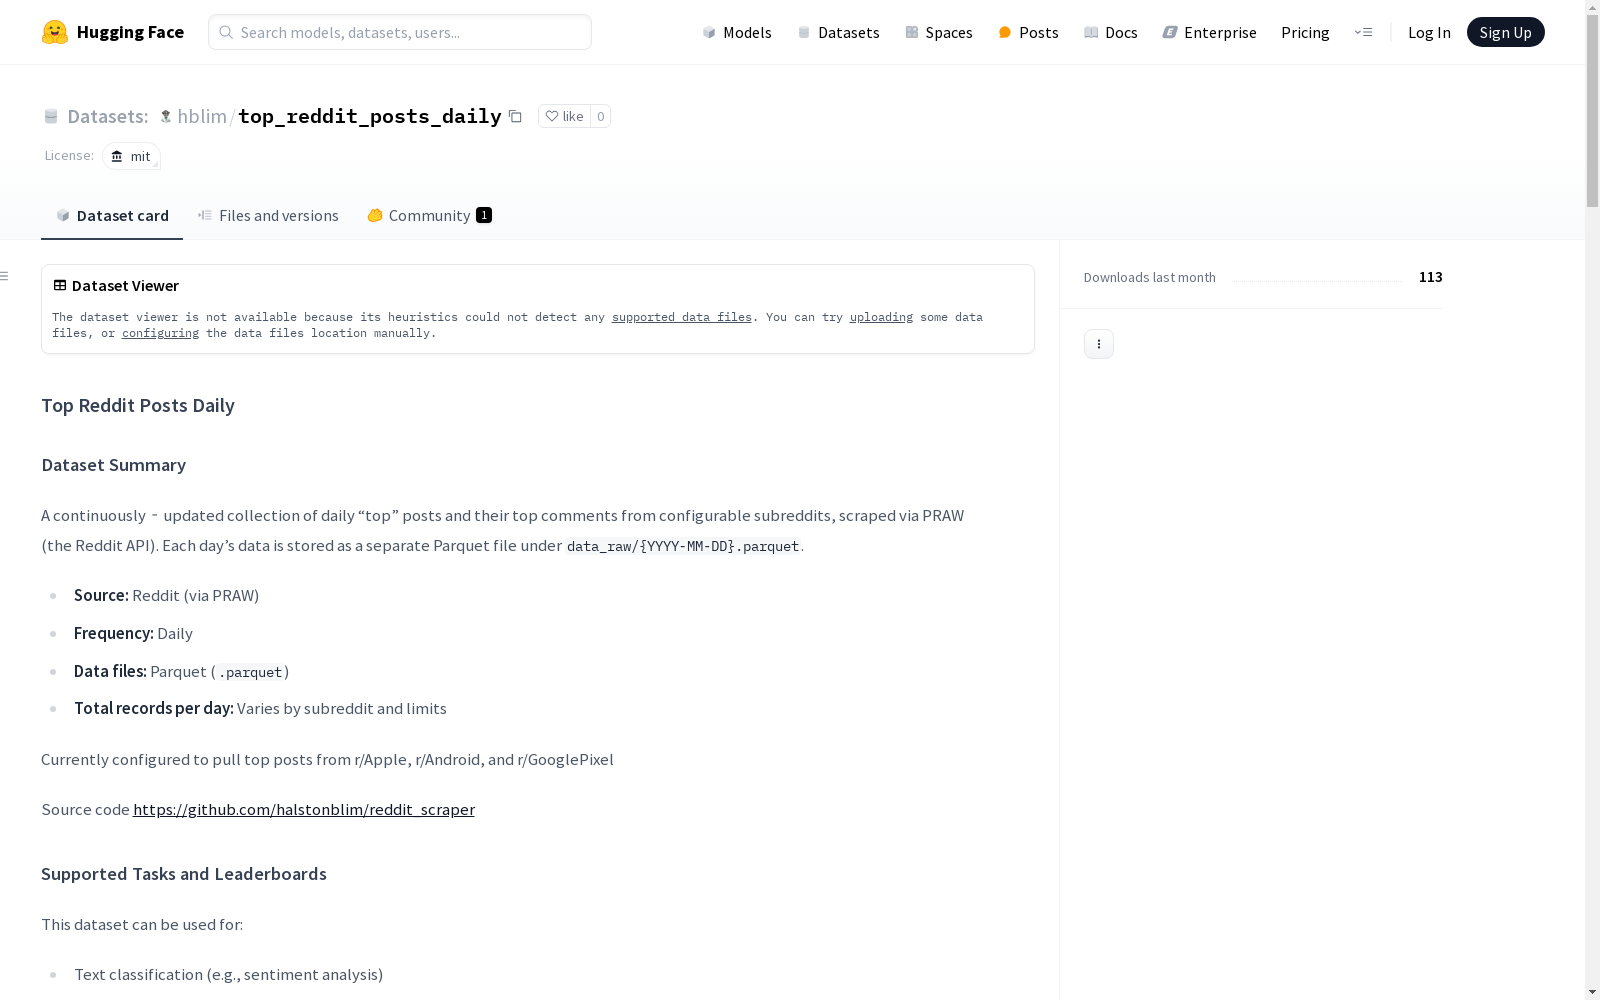
Task: Click the Hugging Face brand text
Action: tap(130, 32)
